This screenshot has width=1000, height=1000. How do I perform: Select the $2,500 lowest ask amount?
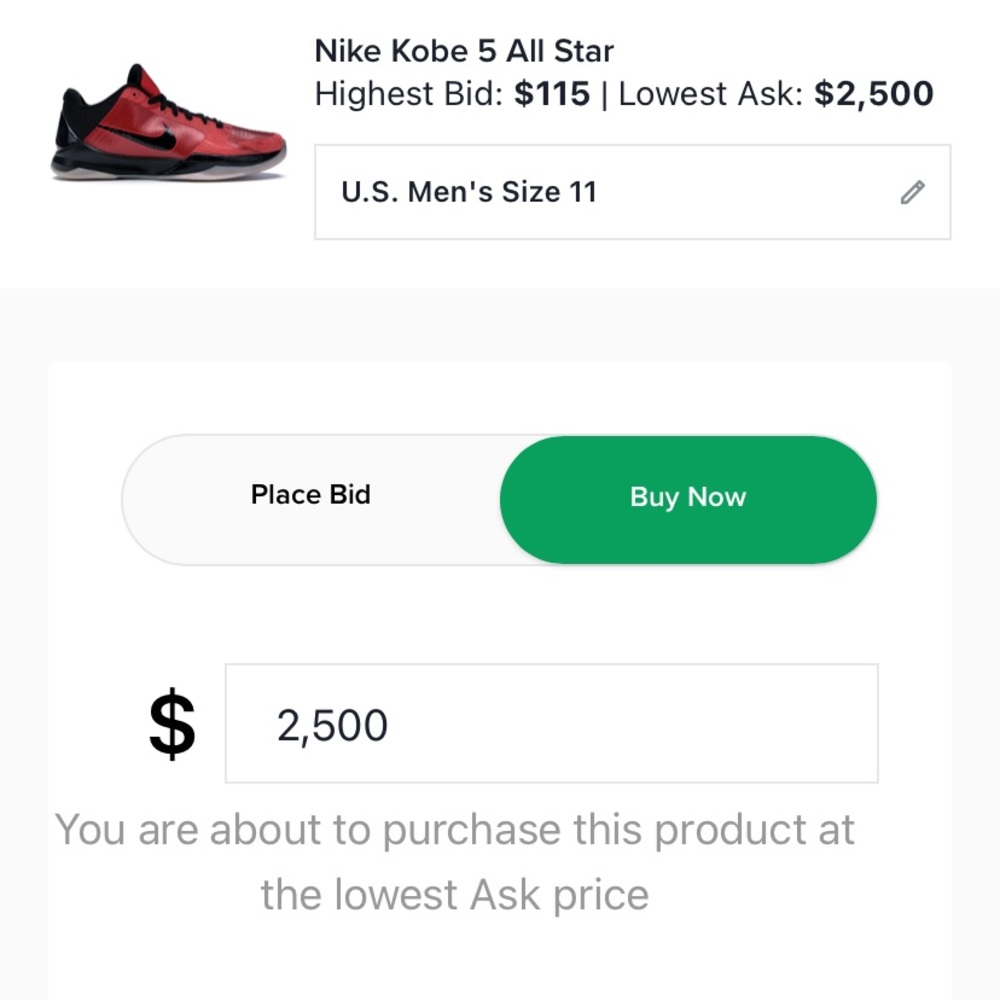coord(873,95)
